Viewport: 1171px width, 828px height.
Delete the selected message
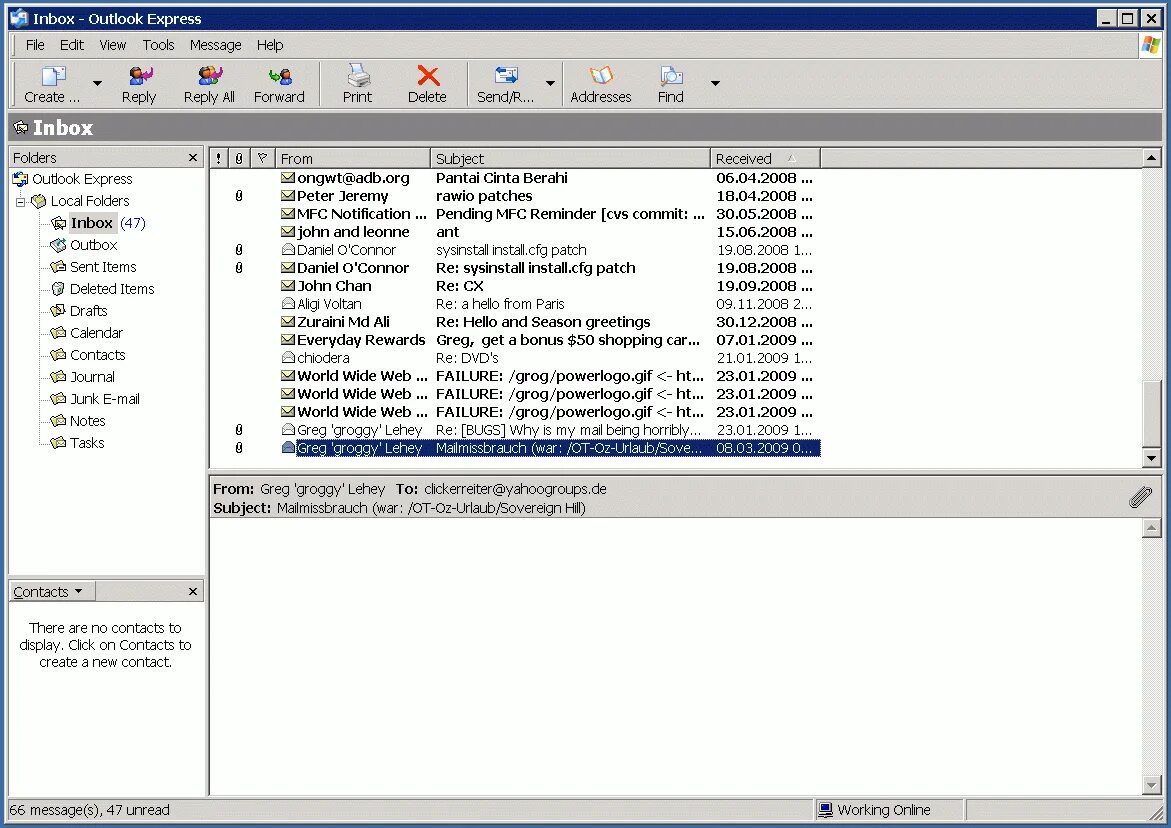click(x=427, y=84)
